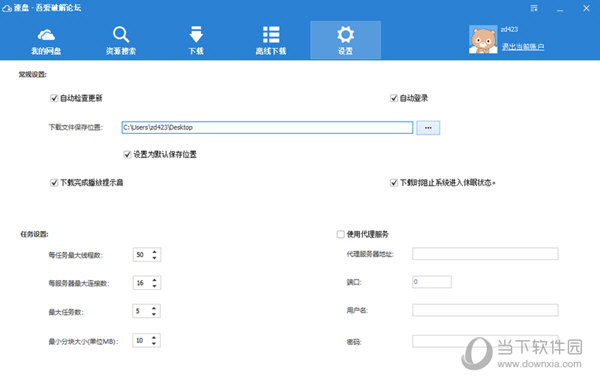Go to the 下载 download tab

[x=196, y=41]
